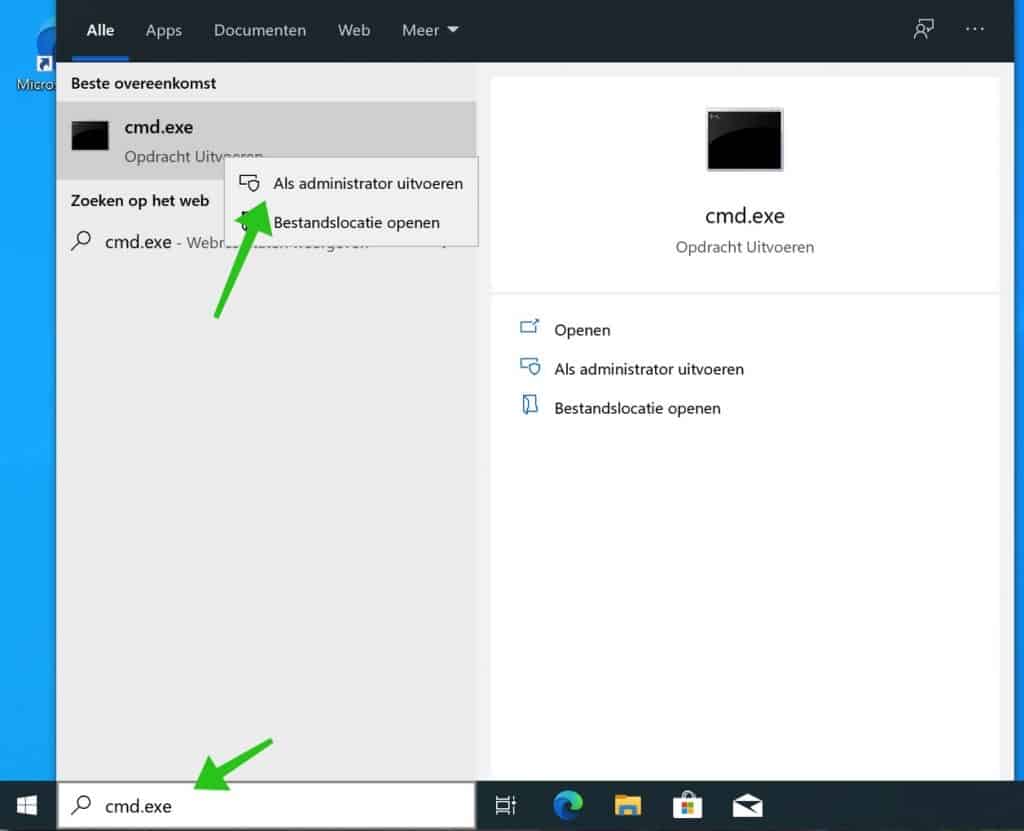This screenshot has width=1024, height=831.
Task: Click the account sign-in icon in search
Action: (x=923, y=30)
